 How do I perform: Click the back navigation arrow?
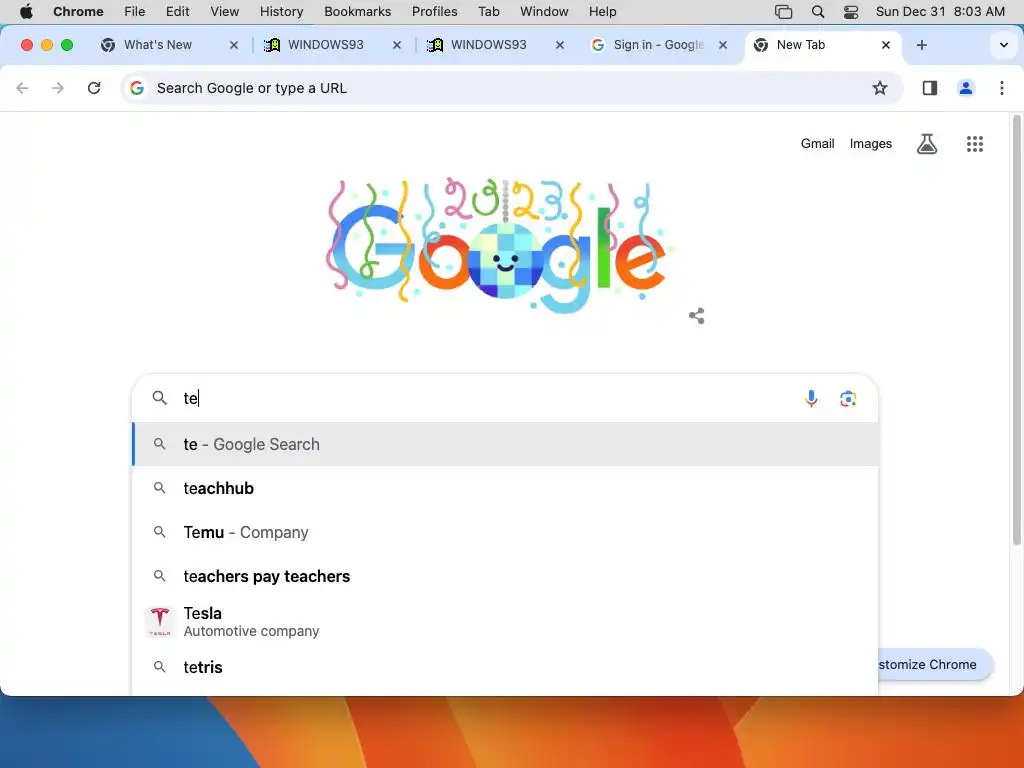click(x=22, y=88)
